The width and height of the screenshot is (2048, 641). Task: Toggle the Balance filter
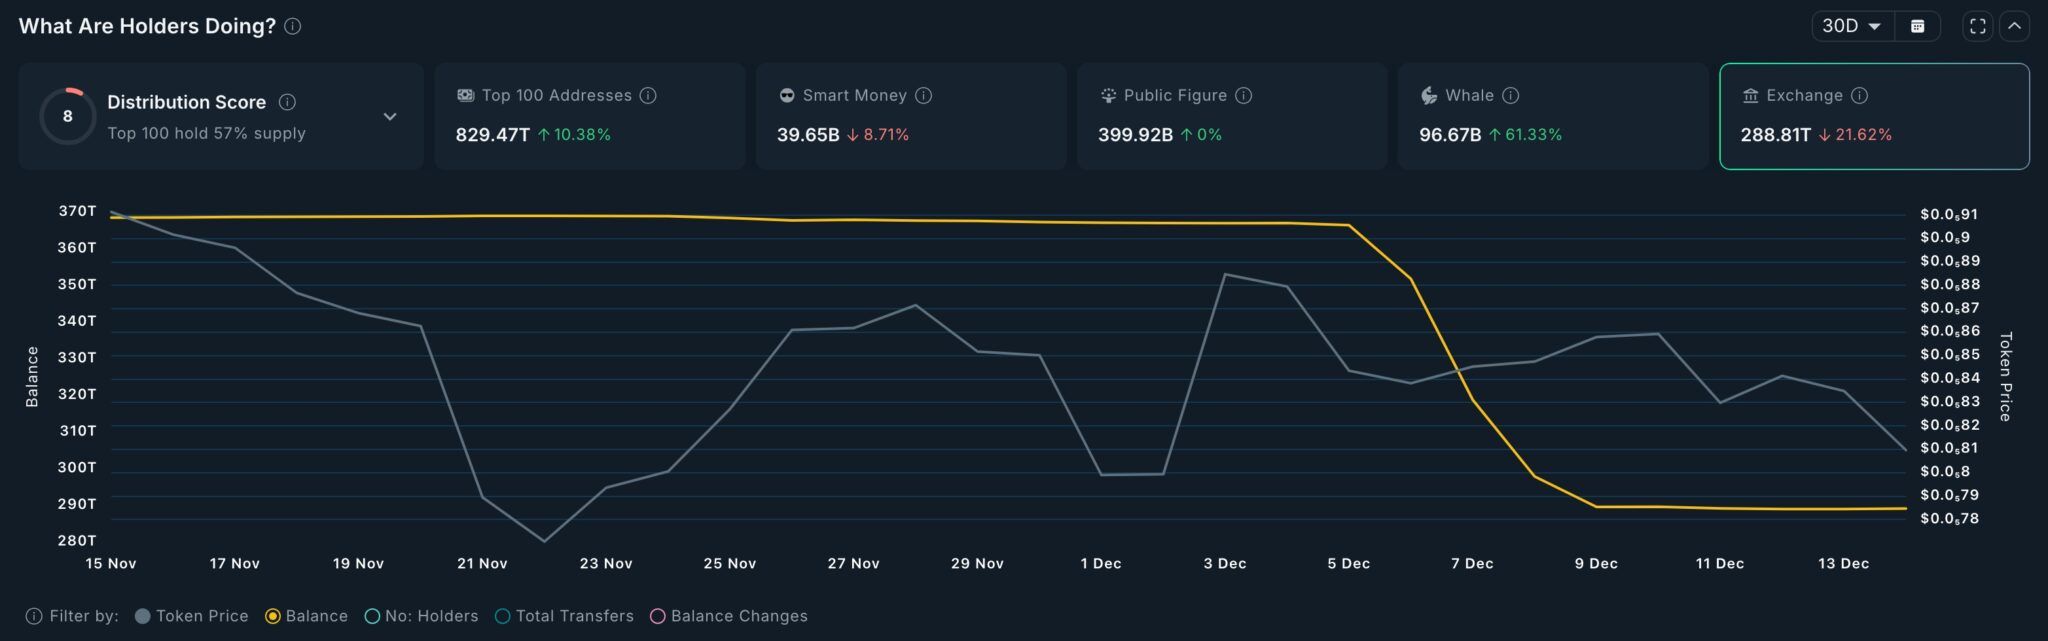(306, 616)
